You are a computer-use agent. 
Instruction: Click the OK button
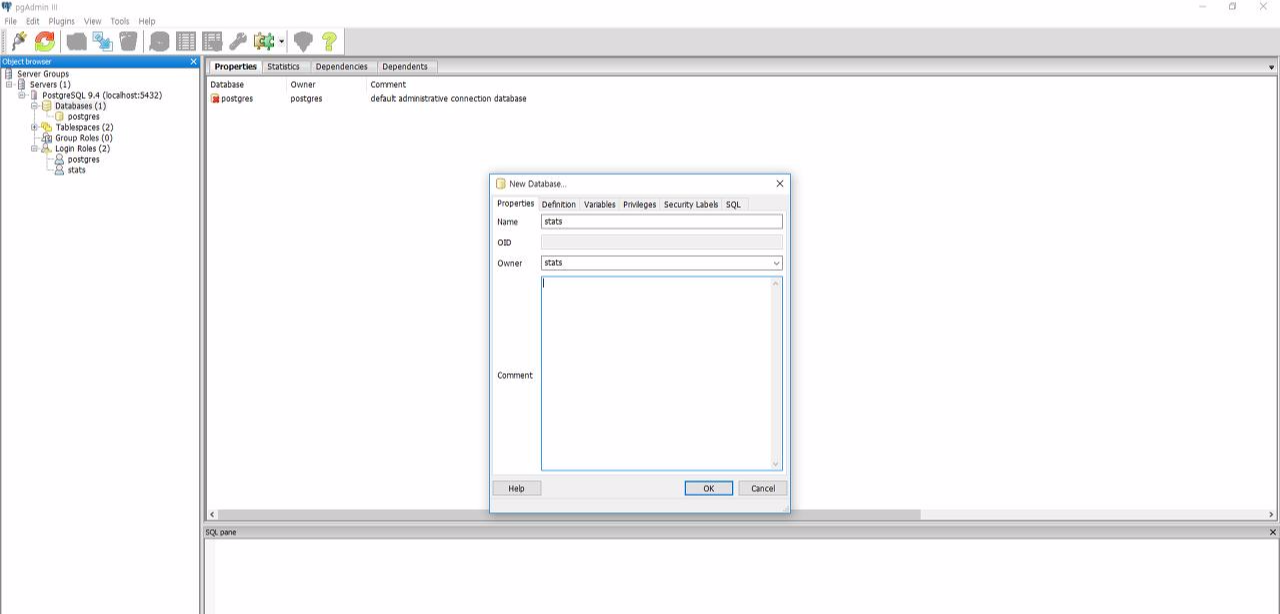point(708,488)
